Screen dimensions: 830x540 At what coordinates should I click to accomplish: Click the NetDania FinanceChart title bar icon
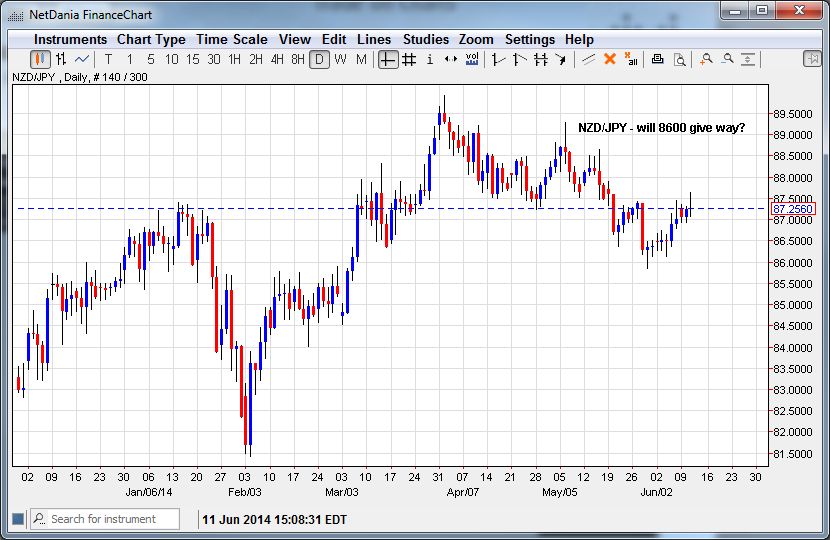[16, 15]
